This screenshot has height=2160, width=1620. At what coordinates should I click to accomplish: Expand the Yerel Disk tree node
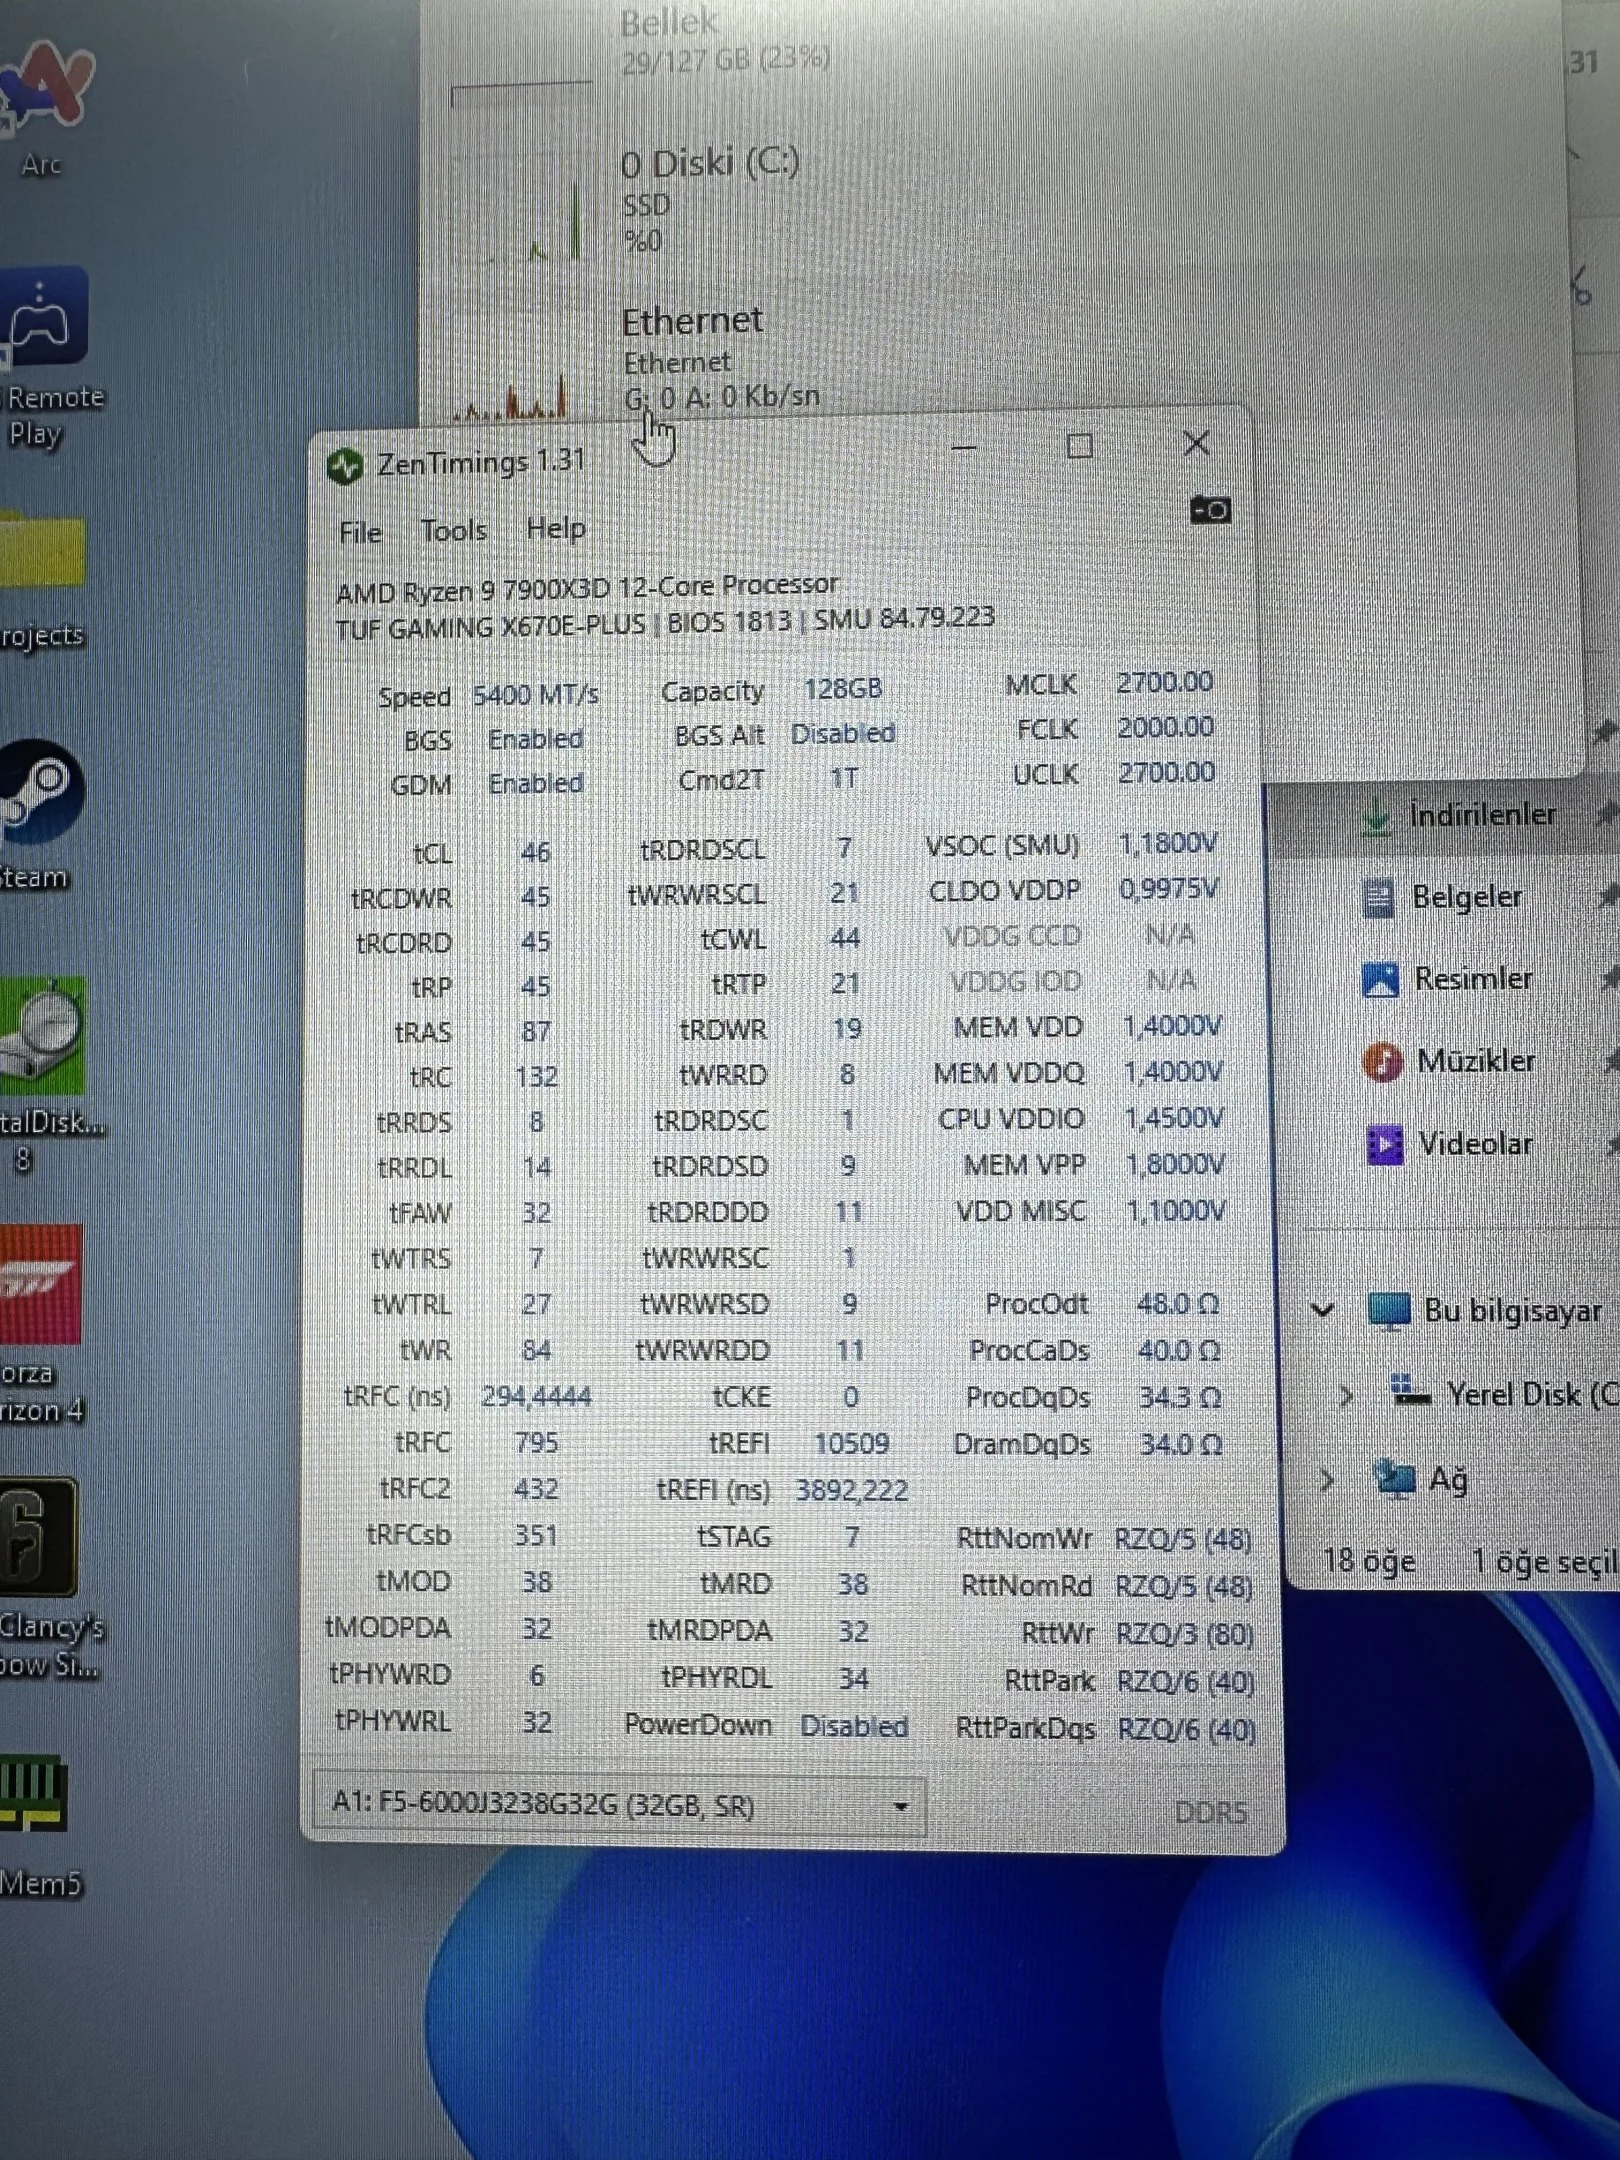point(1346,1396)
